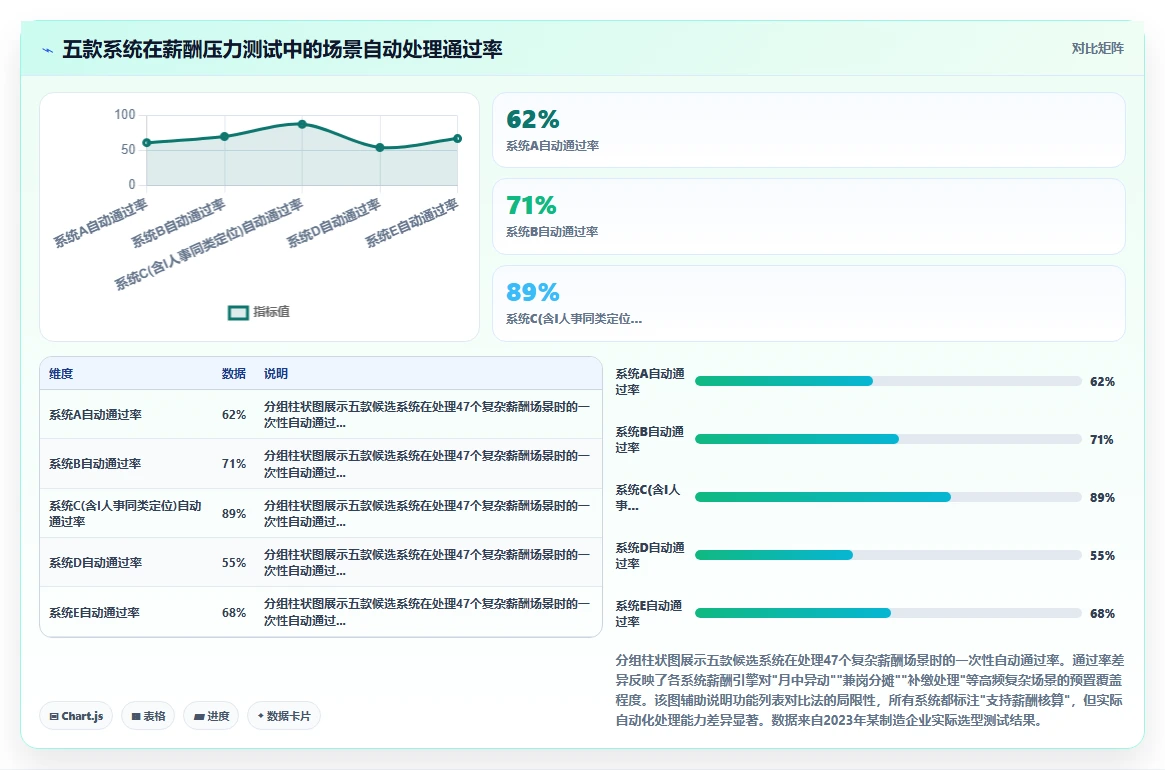Click the 系统C peak point on line chart

[302, 124]
